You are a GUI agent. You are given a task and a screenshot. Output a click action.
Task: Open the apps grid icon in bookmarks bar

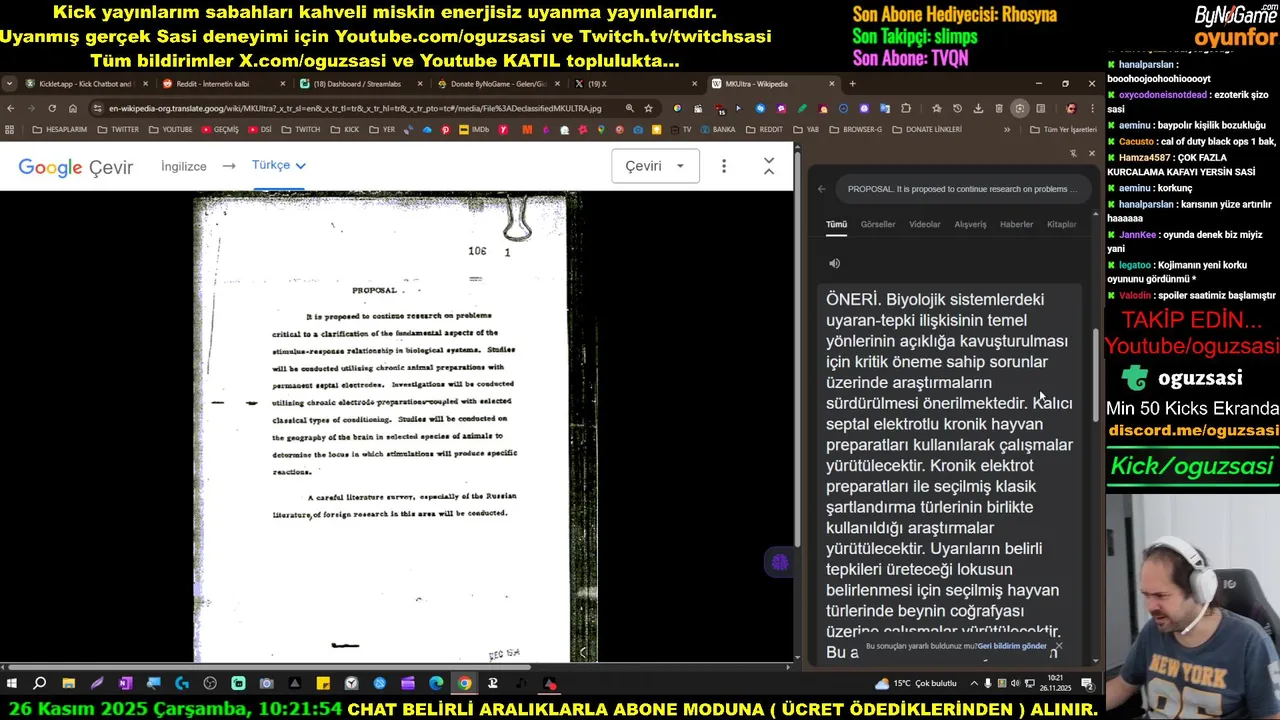pos(10,129)
